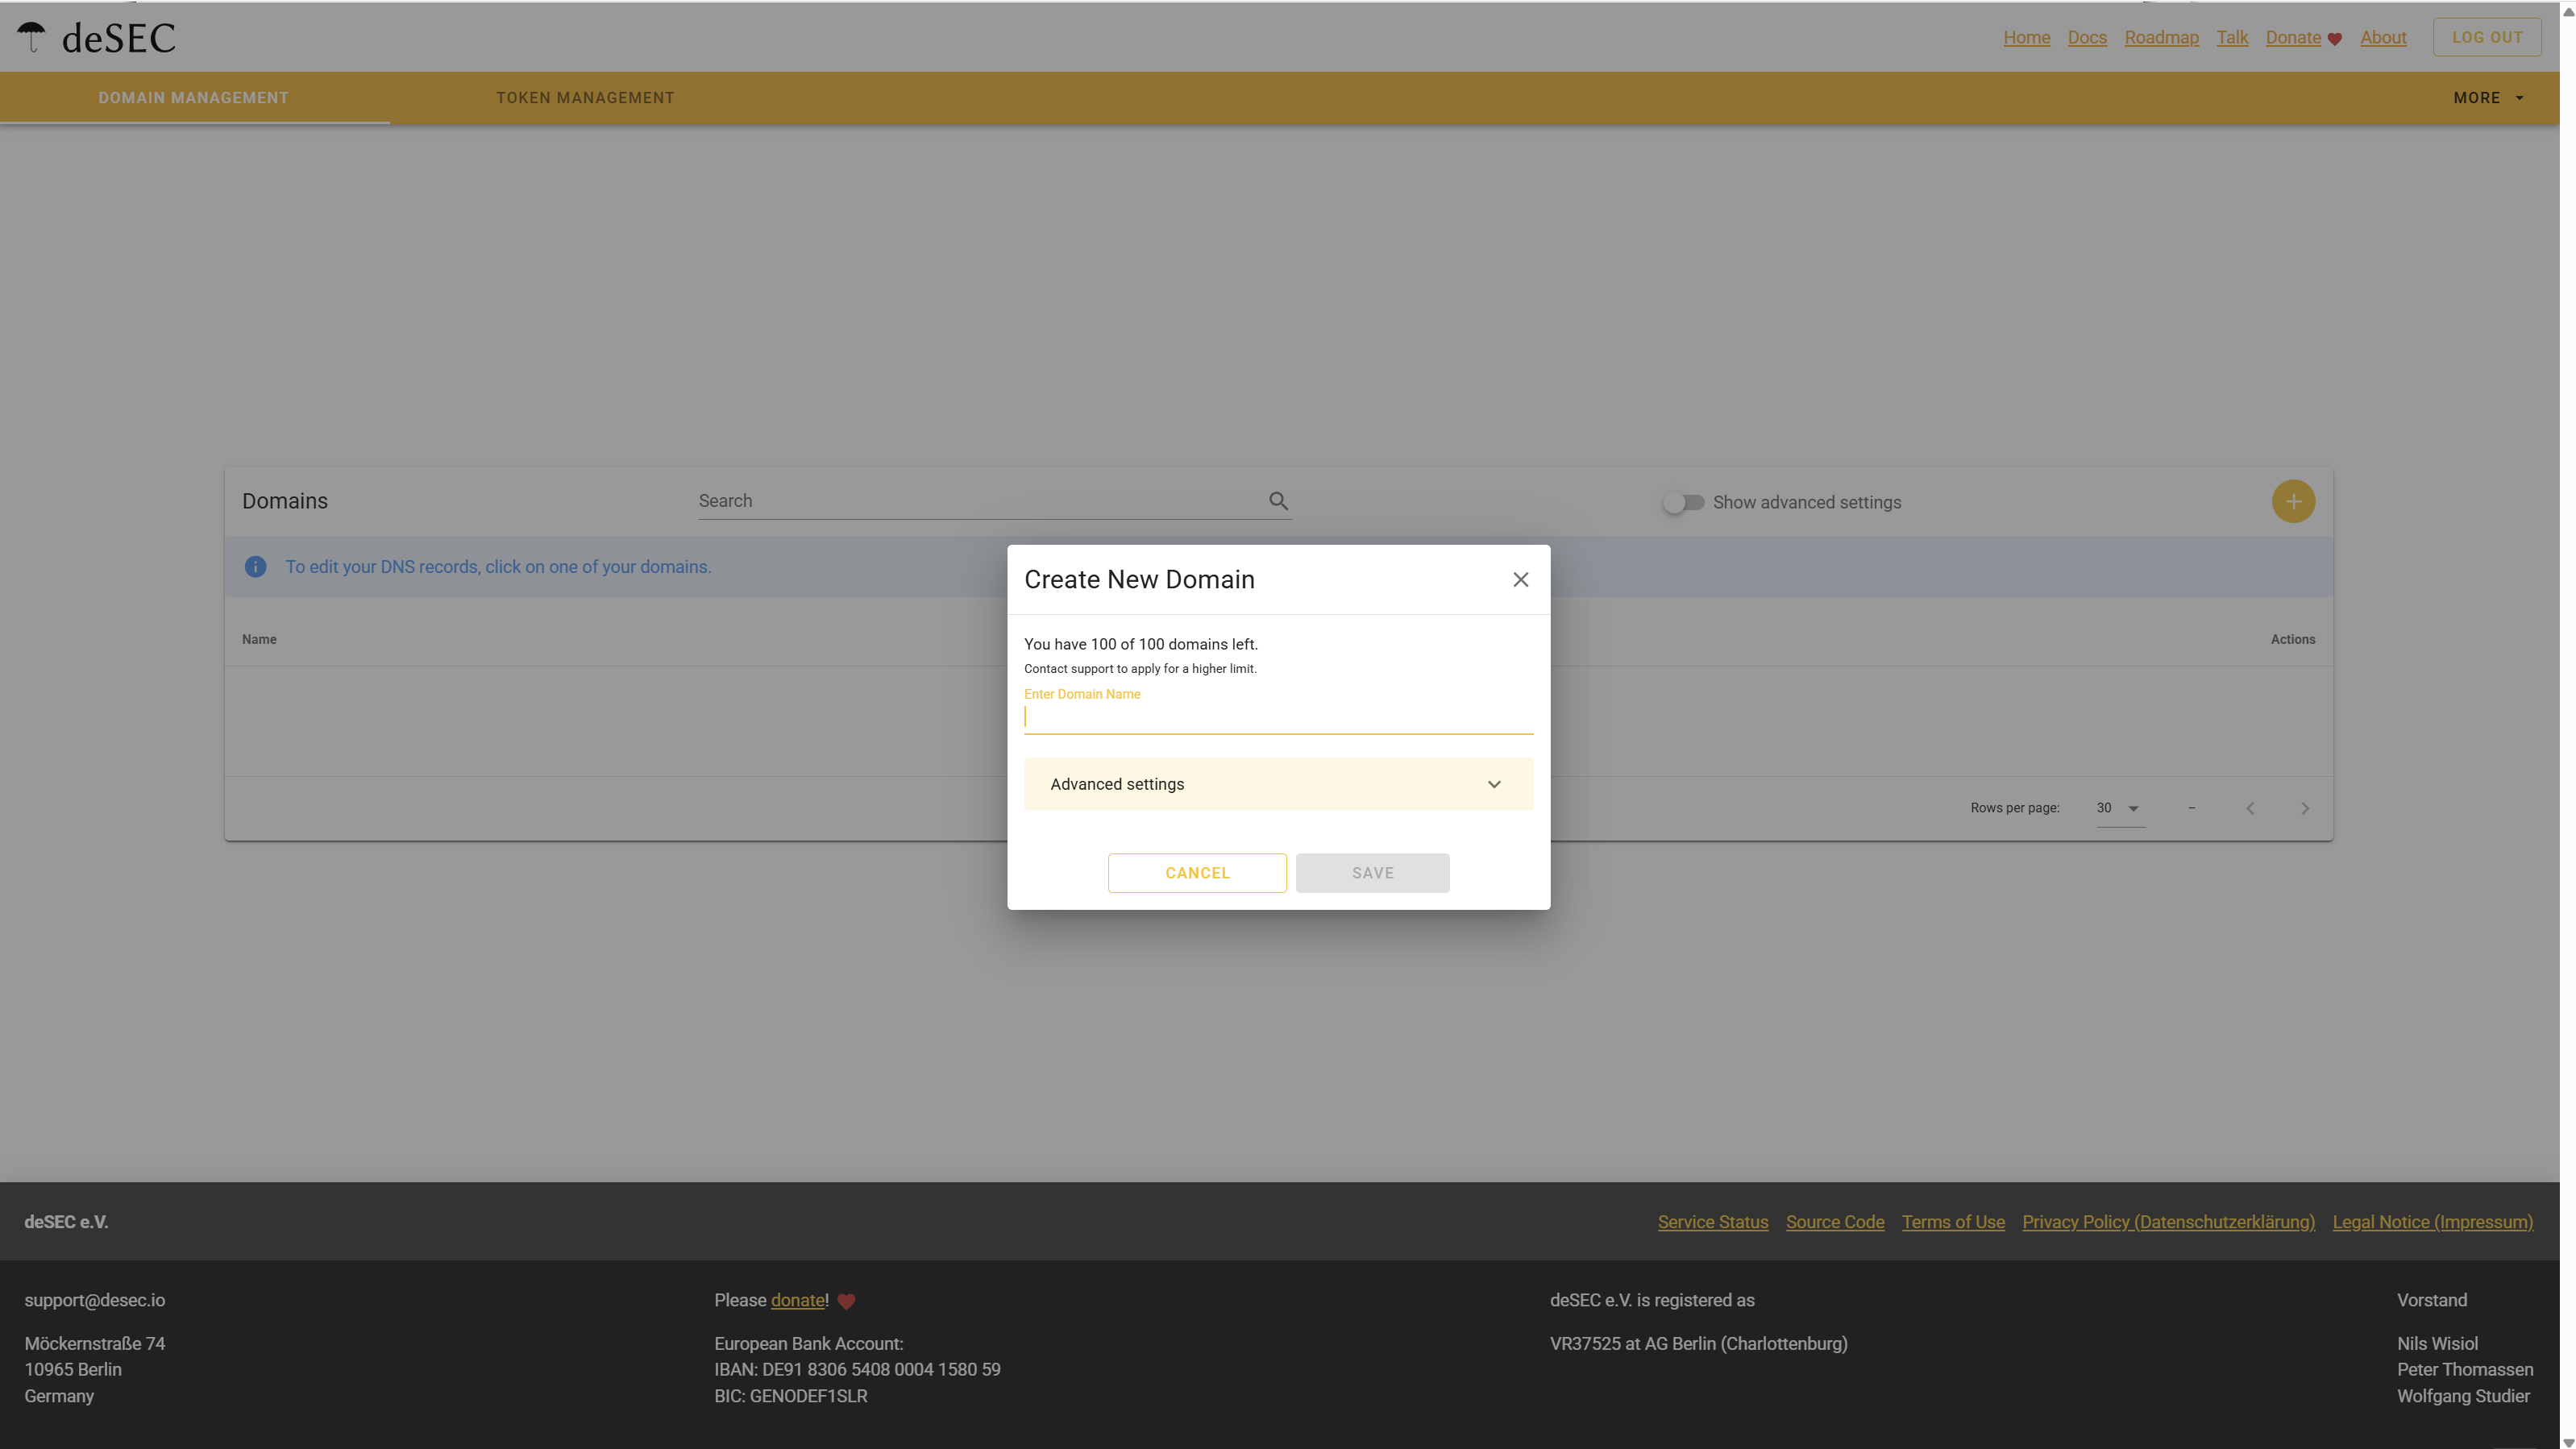This screenshot has height=1449, width=2576.
Task: Open the Rows per page dropdown
Action: (2118, 808)
